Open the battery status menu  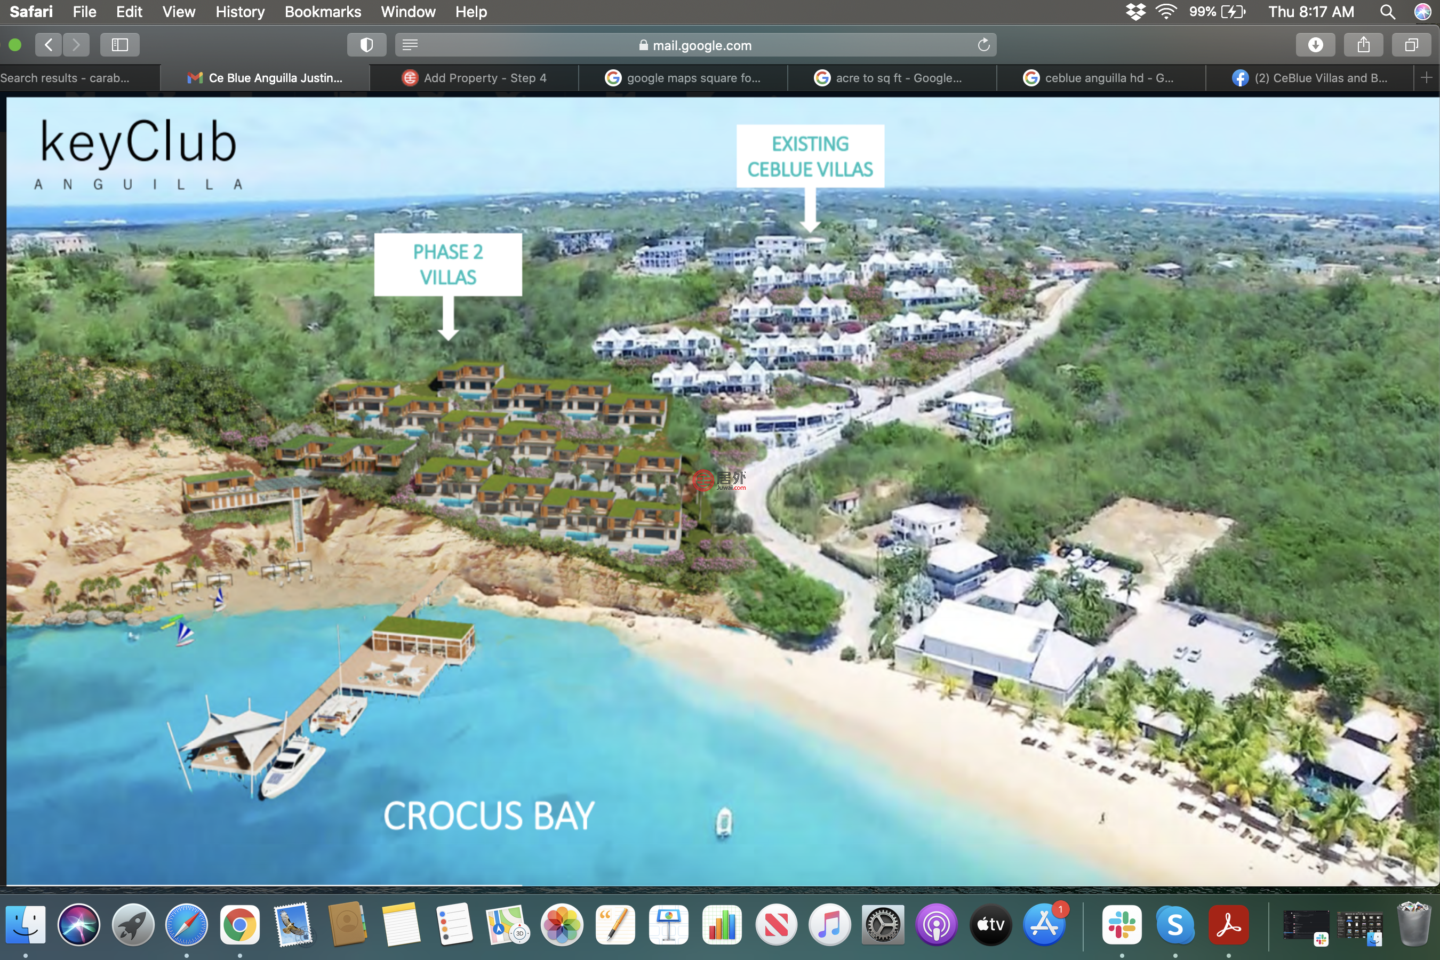1233,12
